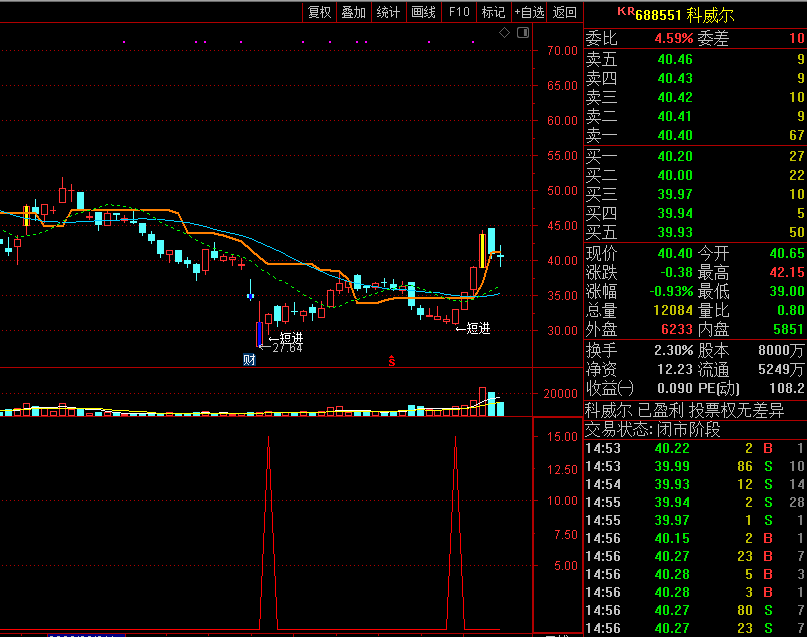Viewport: 807px width, 637px height.
Task: Click 股本 value 8000万
Action: [781, 350]
